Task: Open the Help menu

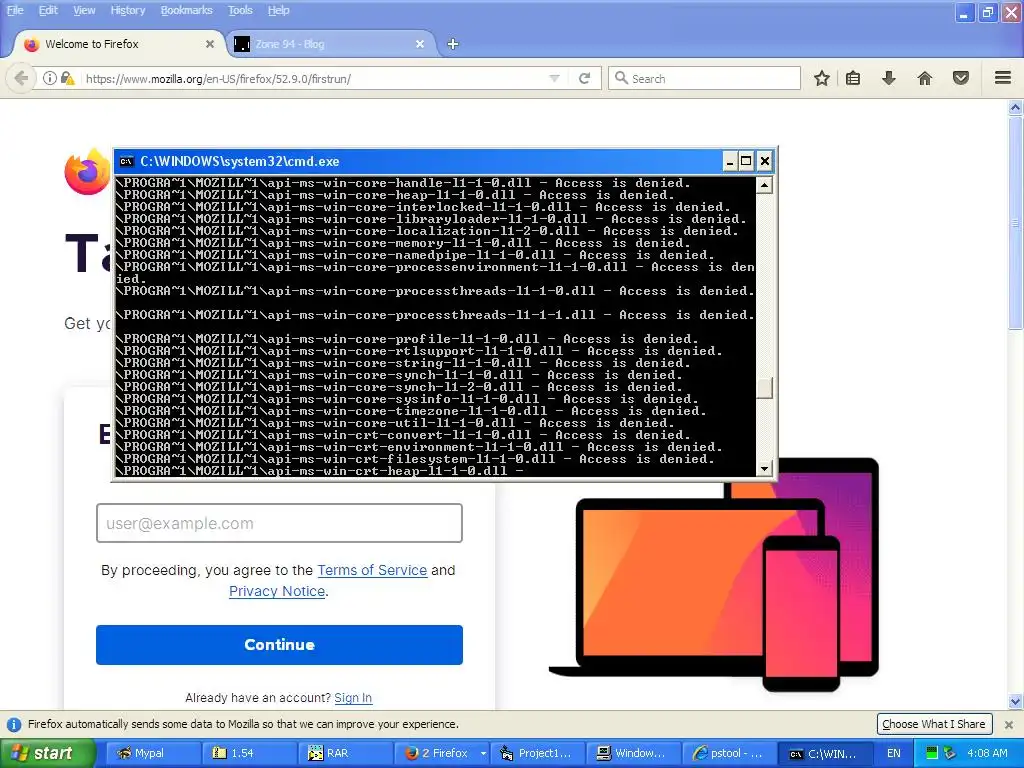Action: [x=279, y=10]
